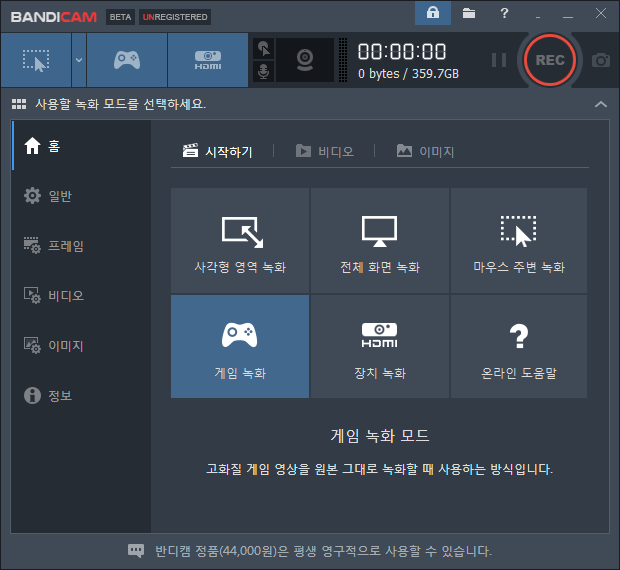Click the 0 bytes / 359.7GB text
The image size is (620, 570).
click(408, 74)
